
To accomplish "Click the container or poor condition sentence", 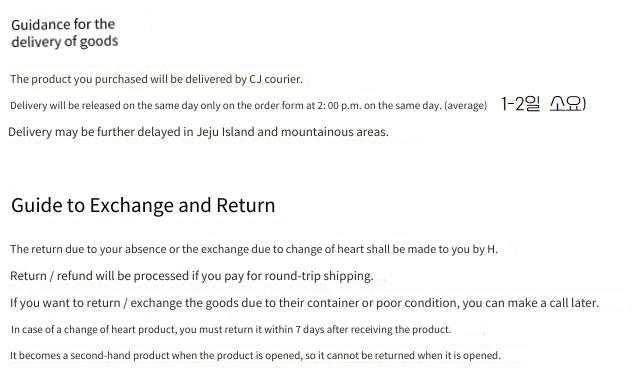I will [x=305, y=303].
